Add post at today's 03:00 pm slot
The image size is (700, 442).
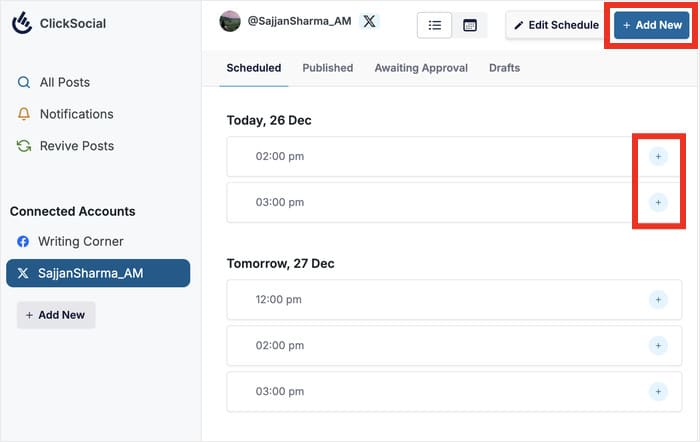click(657, 202)
